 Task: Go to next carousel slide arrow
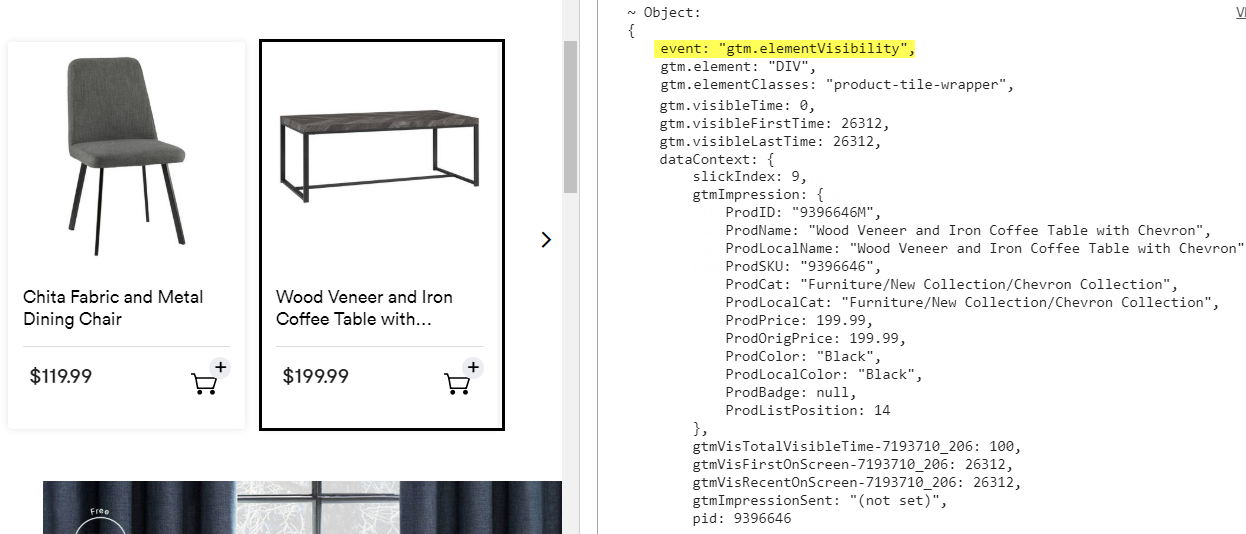(545, 240)
